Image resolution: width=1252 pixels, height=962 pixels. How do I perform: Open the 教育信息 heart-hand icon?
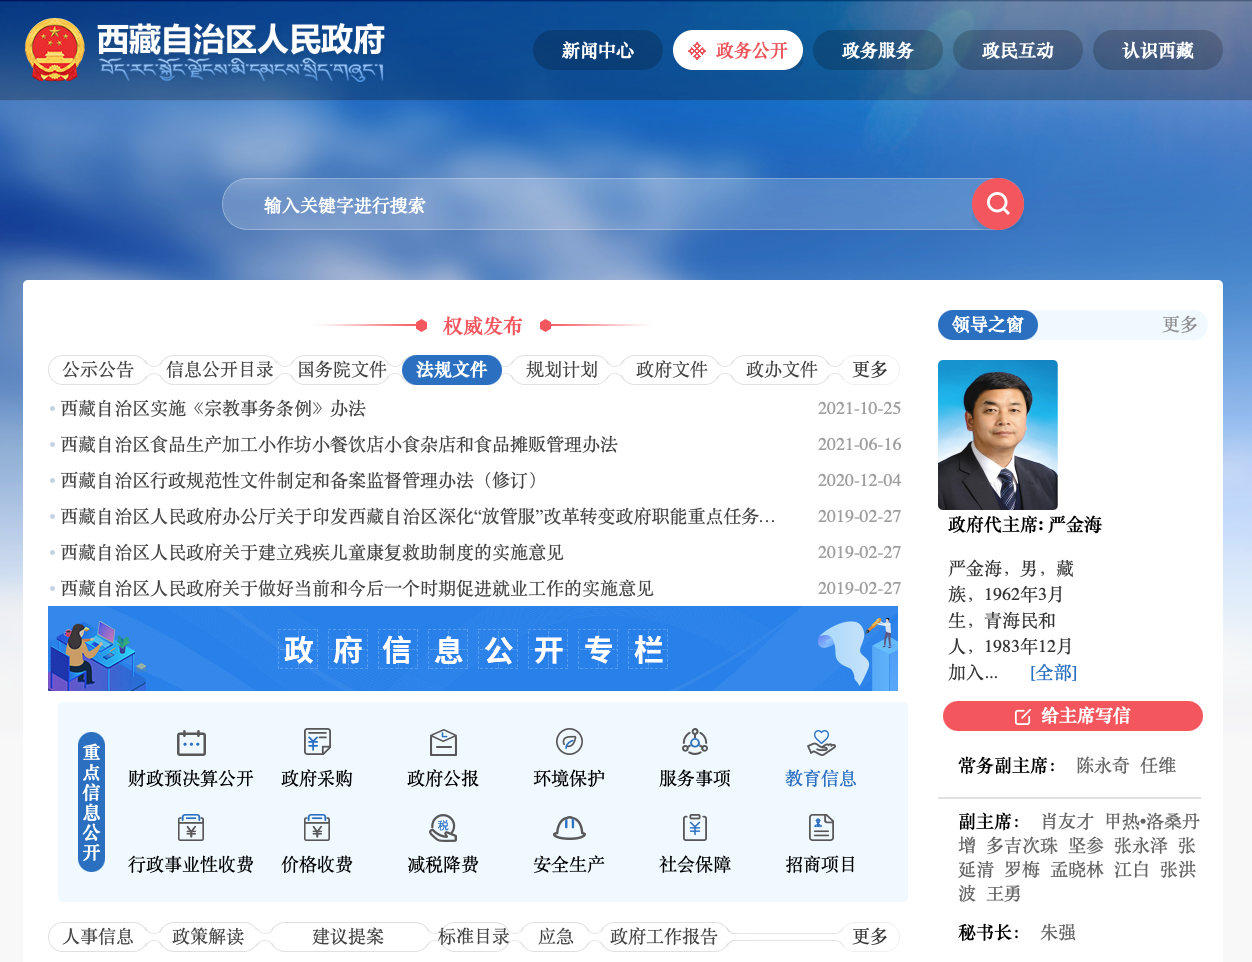pos(821,742)
